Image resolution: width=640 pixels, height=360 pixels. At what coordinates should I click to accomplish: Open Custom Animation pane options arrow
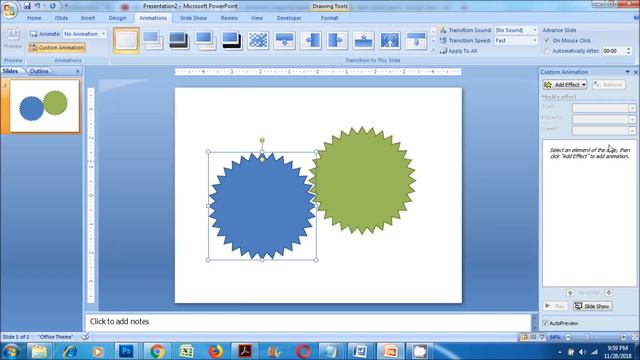pyautogui.click(x=627, y=72)
